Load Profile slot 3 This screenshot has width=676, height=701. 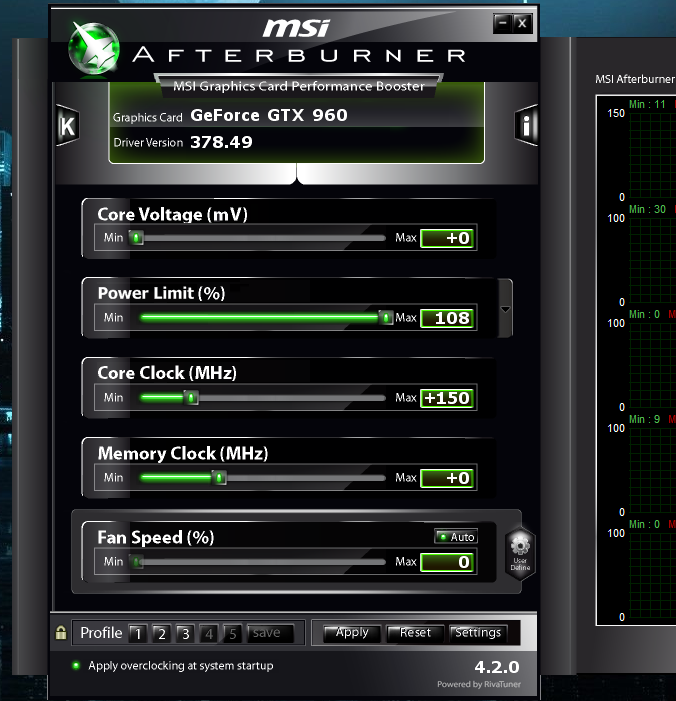pyautogui.click(x=186, y=633)
